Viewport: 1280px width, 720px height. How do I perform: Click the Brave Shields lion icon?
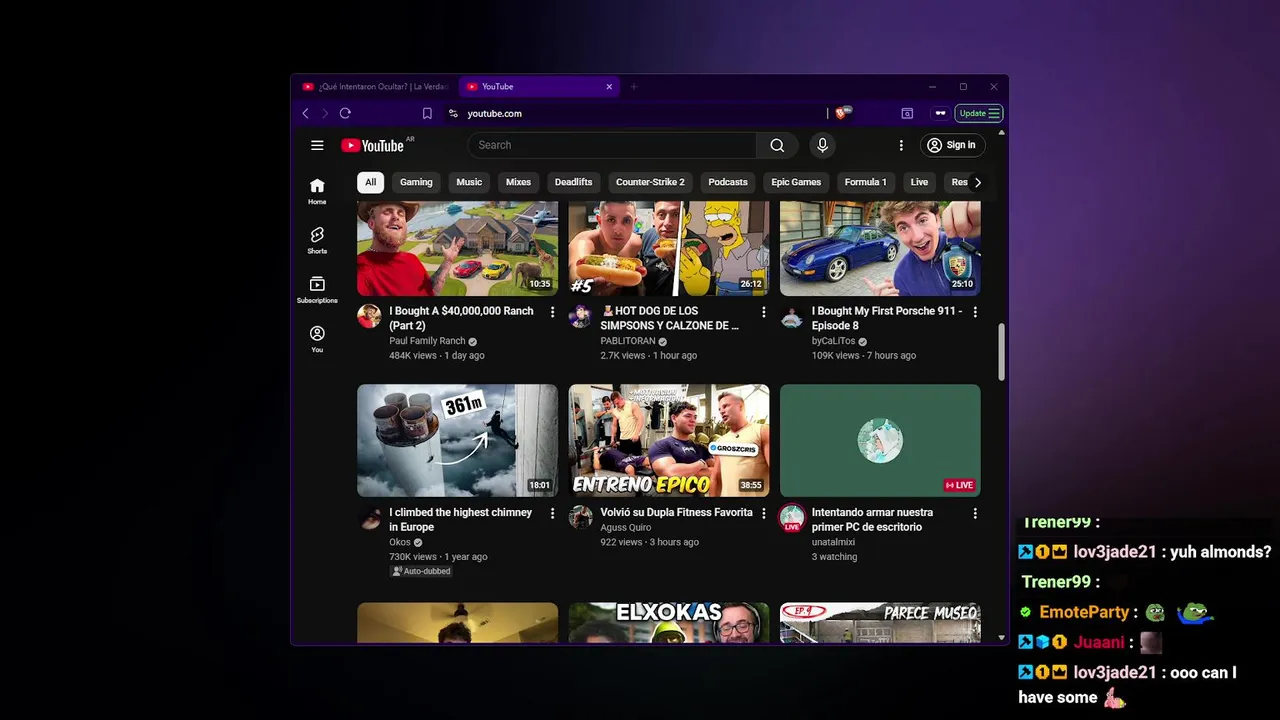click(x=841, y=113)
